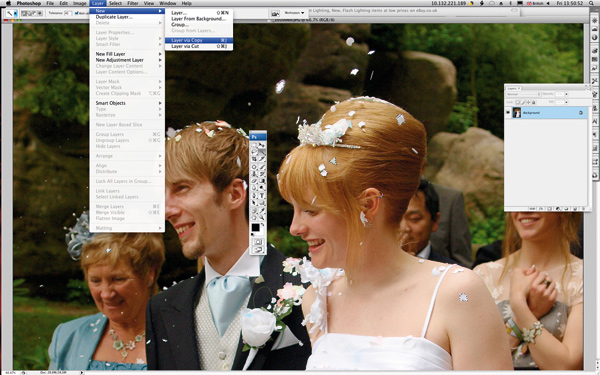This screenshot has height=375, width=600.
Task: Select the Dodge tool
Action: 262,188
